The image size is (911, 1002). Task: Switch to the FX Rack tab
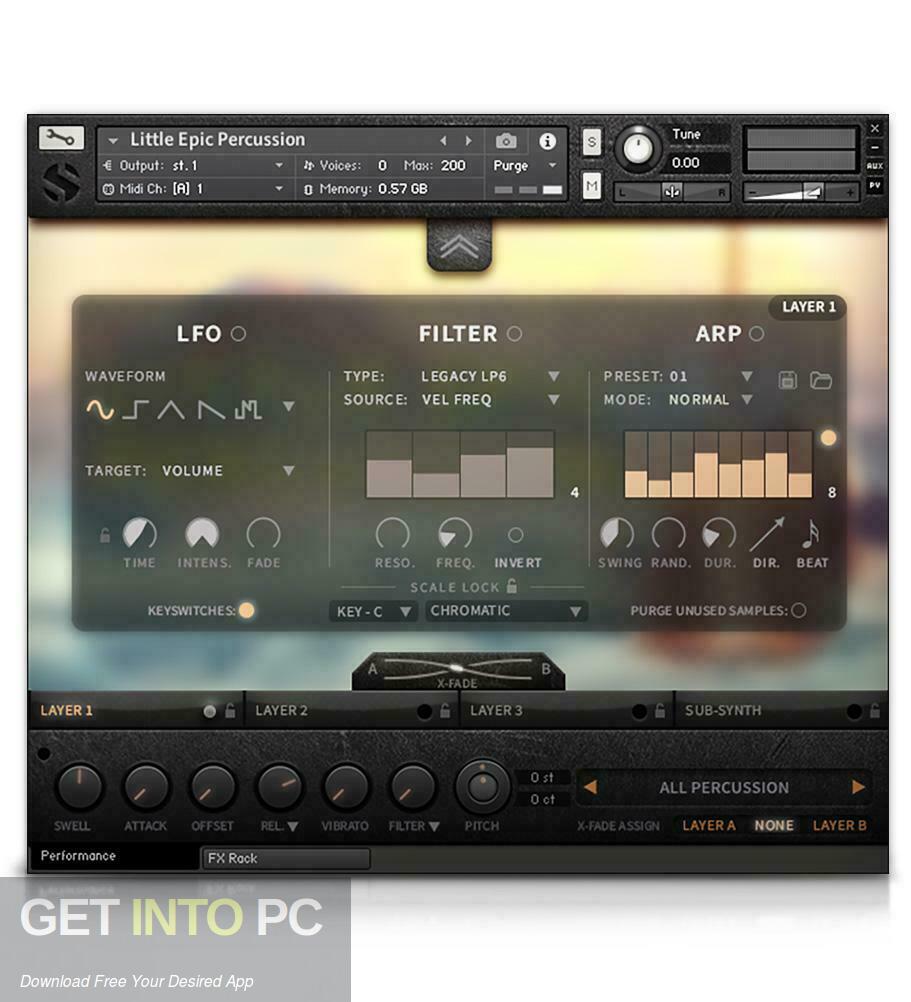coord(285,858)
